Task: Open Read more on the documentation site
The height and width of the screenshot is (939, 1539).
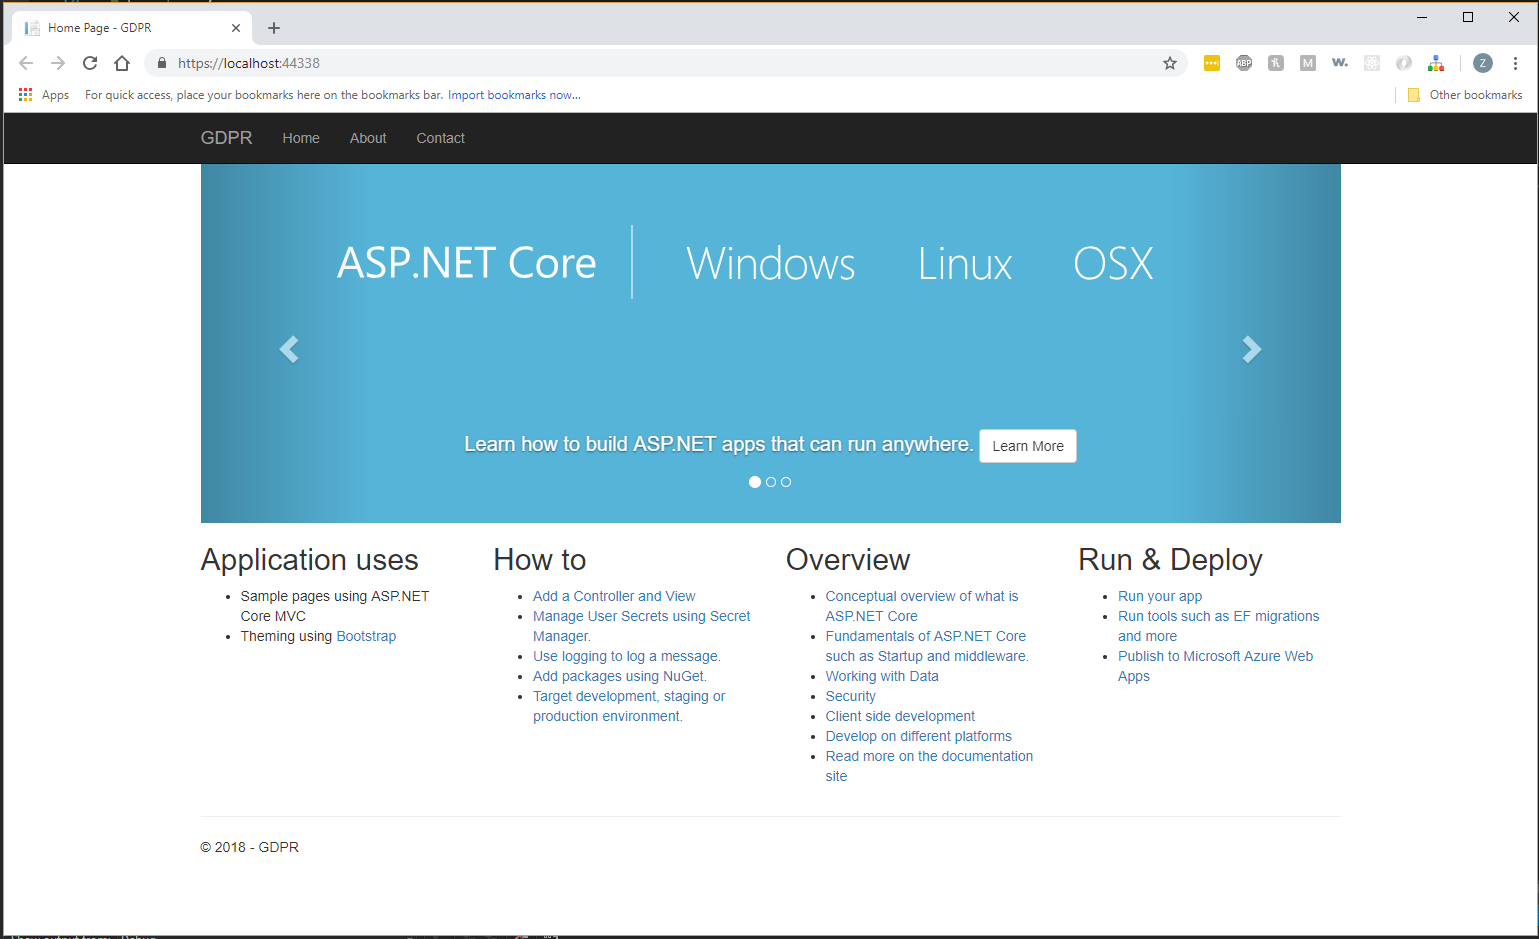Action: [929, 766]
